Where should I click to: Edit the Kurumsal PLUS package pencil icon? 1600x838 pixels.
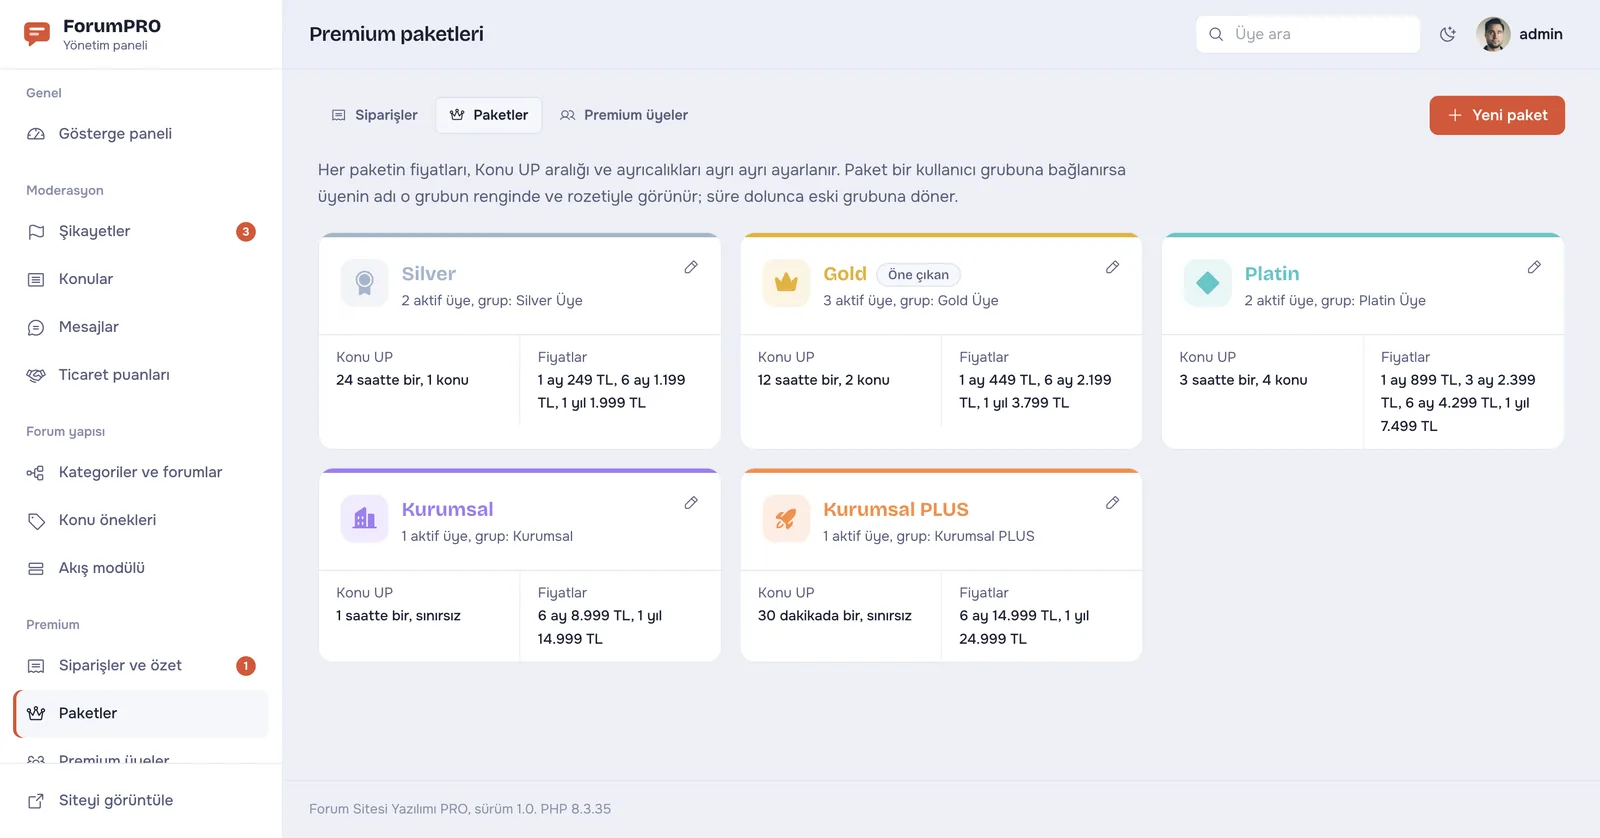click(1112, 503)
